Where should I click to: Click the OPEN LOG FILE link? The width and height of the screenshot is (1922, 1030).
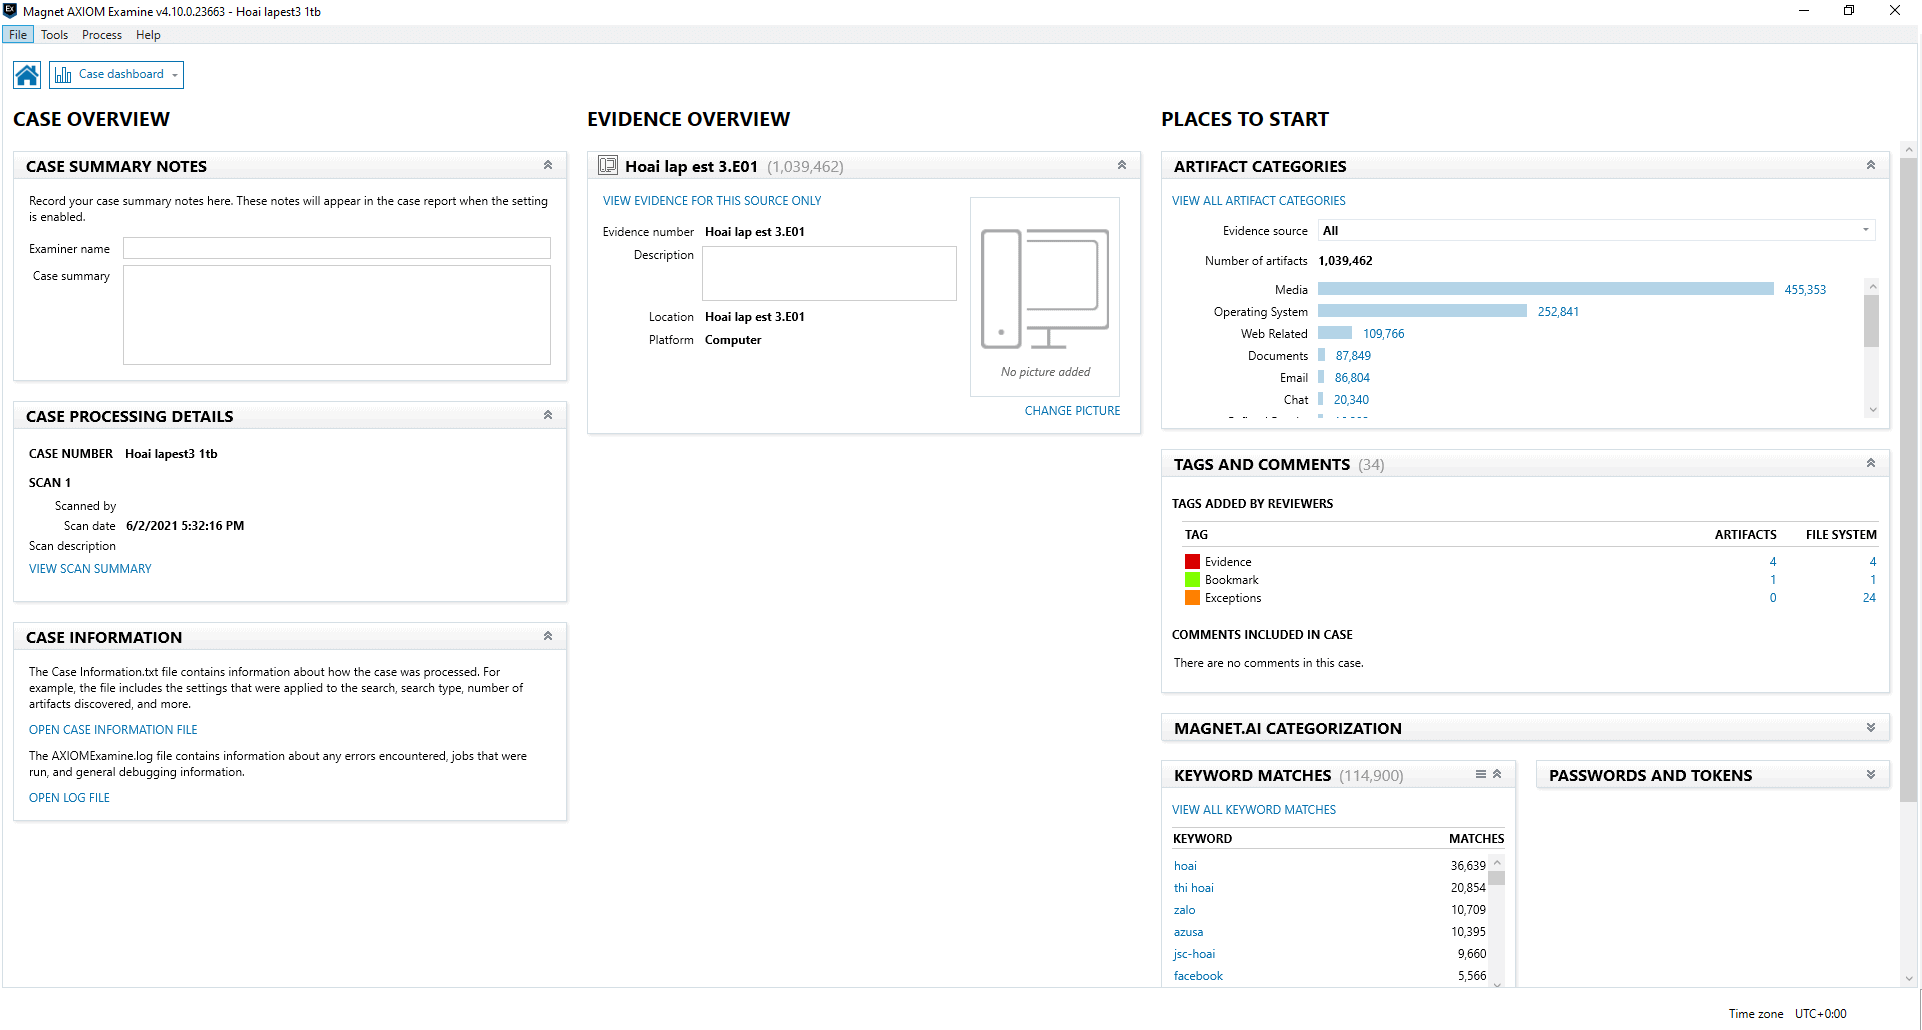(x=69, y=798)
